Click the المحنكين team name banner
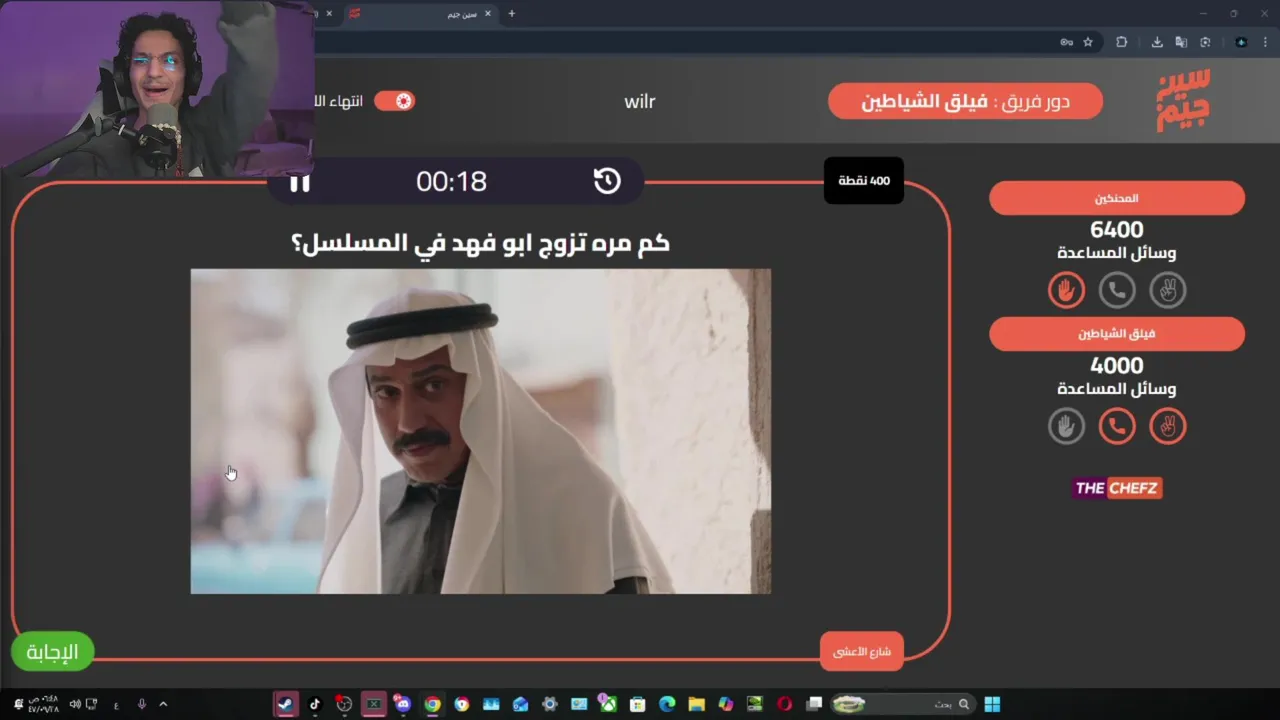 pos(1117,198)
